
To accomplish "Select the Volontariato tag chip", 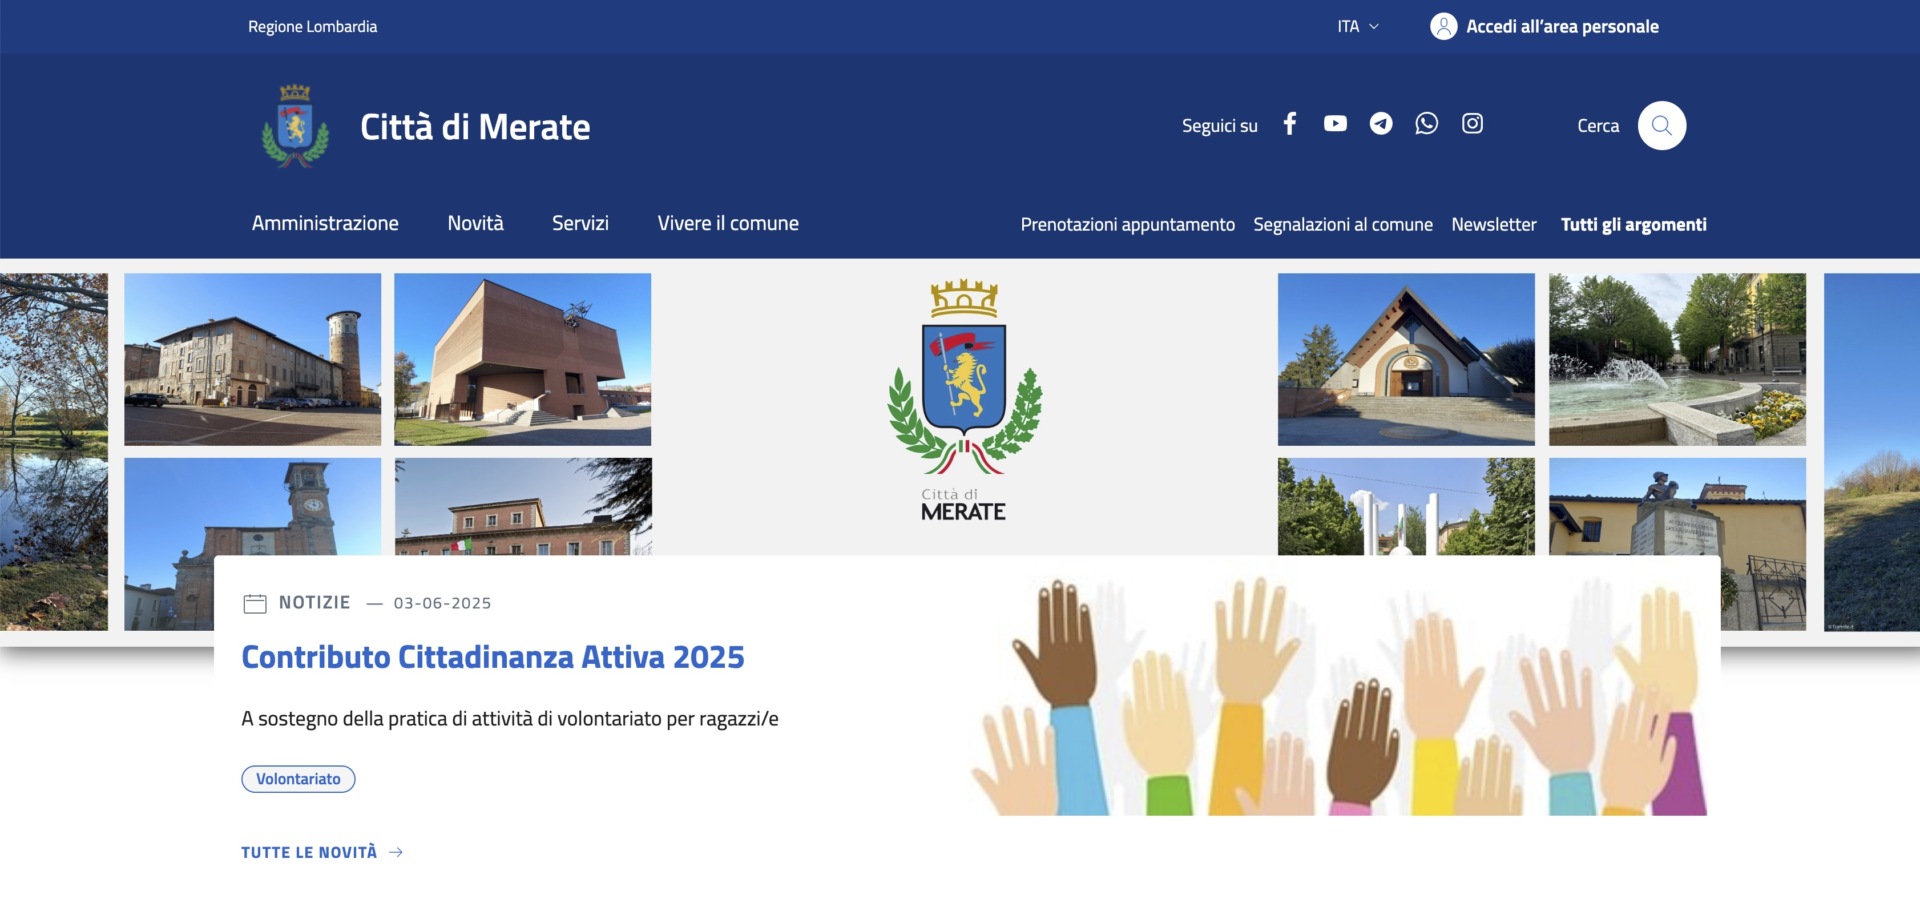I will (298, 779).
